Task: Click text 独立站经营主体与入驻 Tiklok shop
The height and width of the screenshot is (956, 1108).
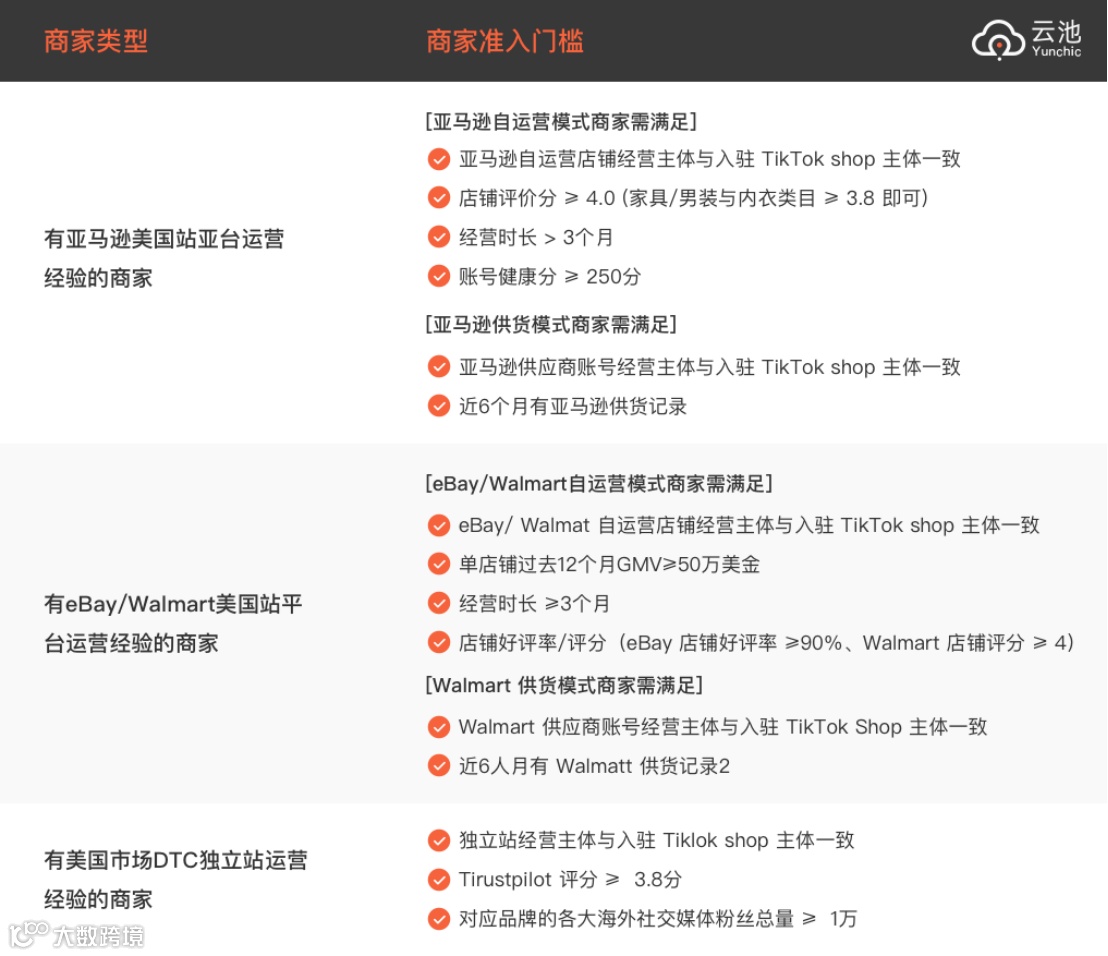Action: click(613, 840)
